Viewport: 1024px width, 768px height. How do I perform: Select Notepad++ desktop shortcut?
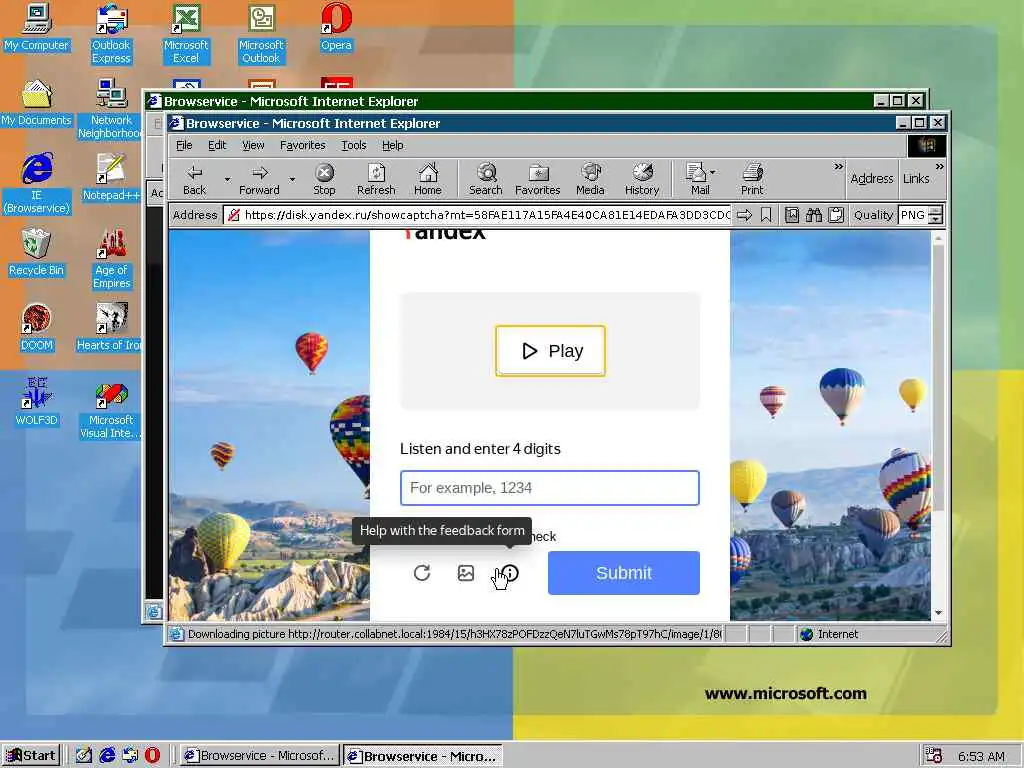point(111,177)
